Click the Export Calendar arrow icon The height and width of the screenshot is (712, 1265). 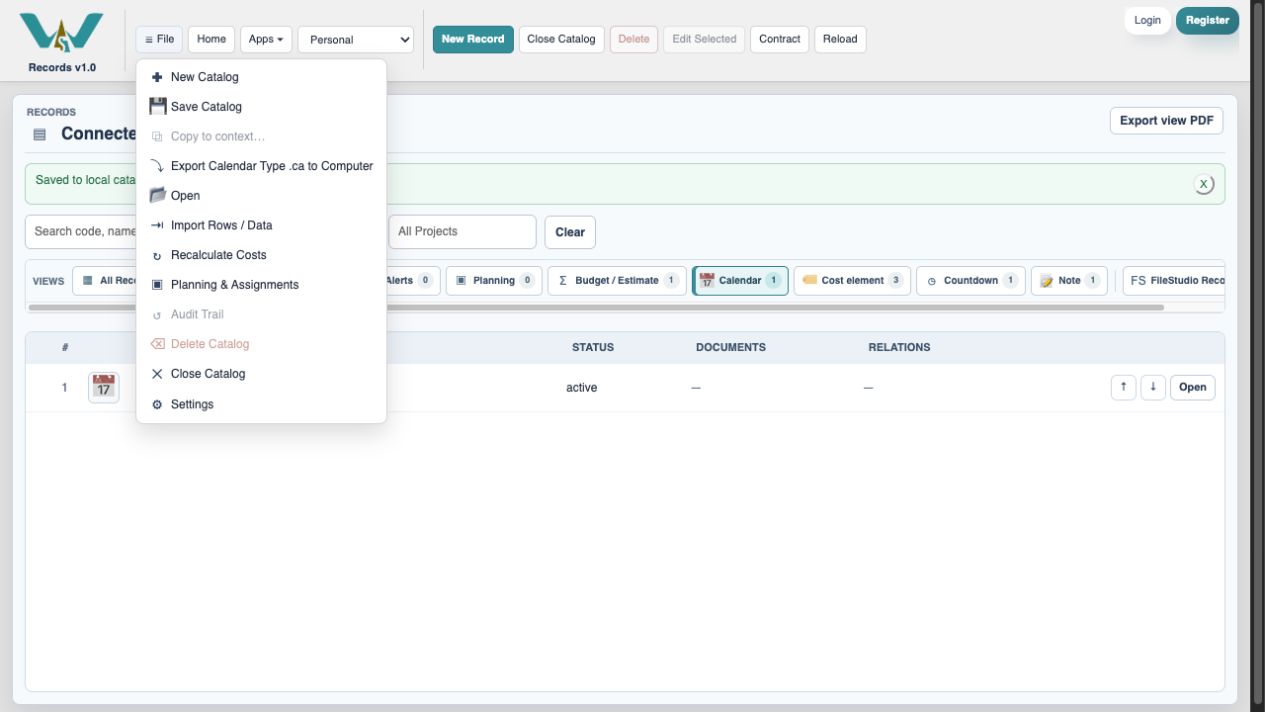(157, 166)
